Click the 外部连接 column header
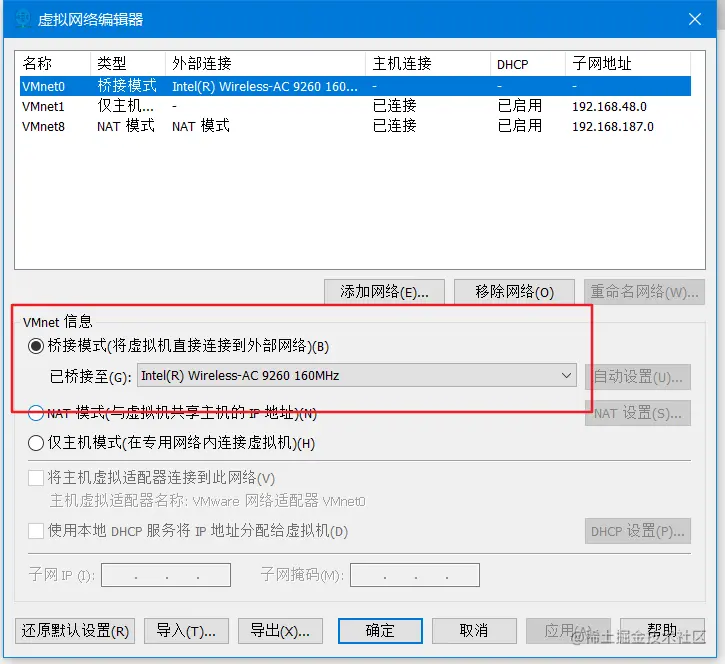 coord(265,63)
